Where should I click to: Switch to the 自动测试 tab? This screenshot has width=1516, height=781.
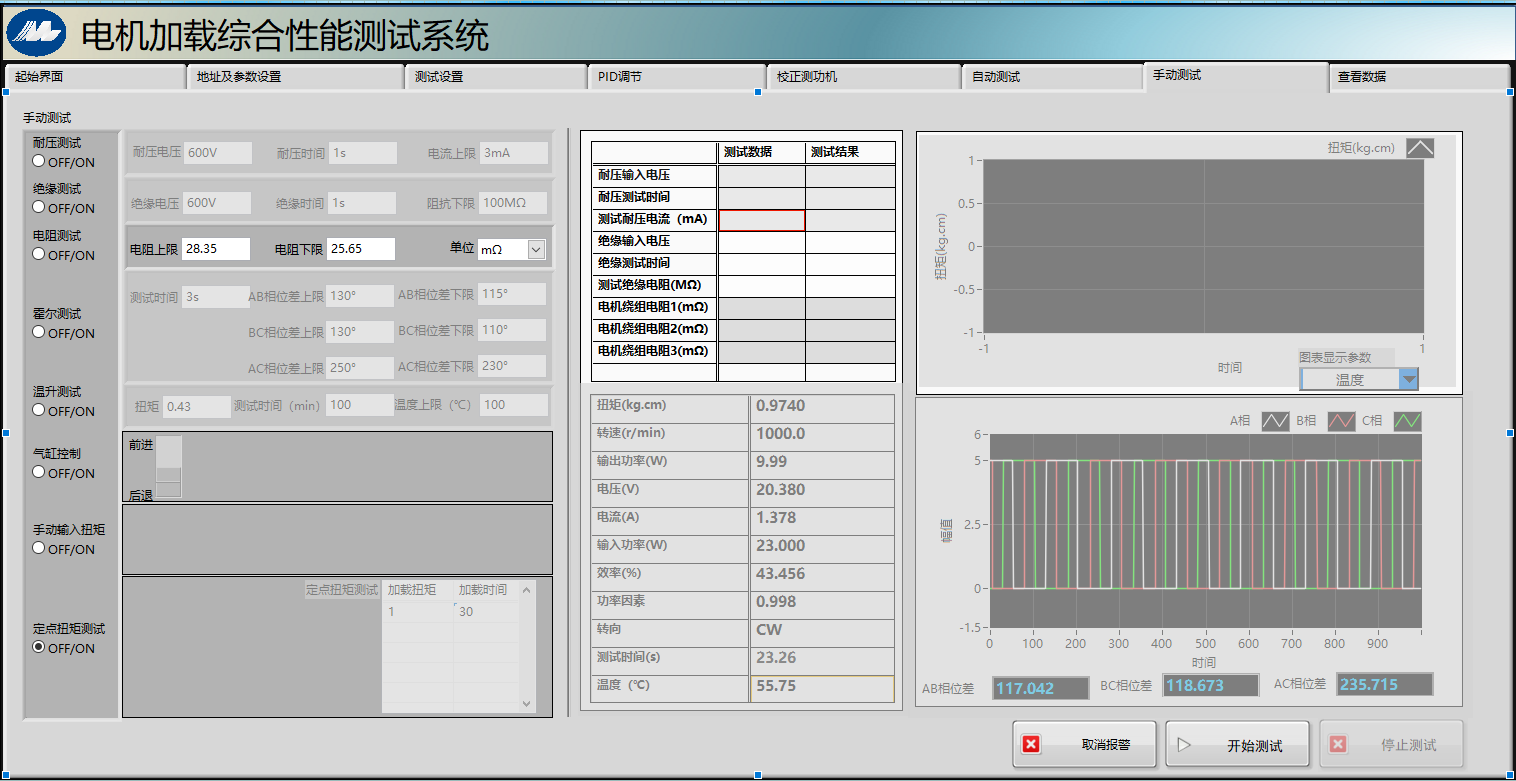coord(1052,77)
